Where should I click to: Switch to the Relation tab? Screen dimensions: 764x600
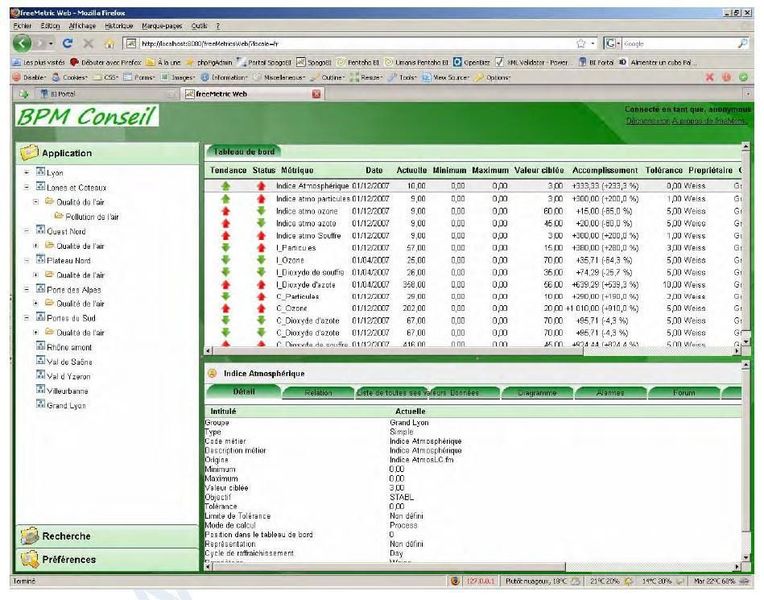[x=318, y=393]
